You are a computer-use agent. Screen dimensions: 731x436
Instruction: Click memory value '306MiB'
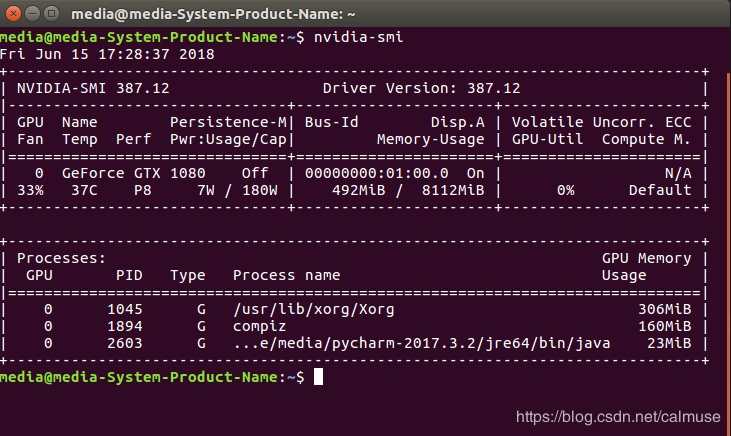tap(664, 309)
